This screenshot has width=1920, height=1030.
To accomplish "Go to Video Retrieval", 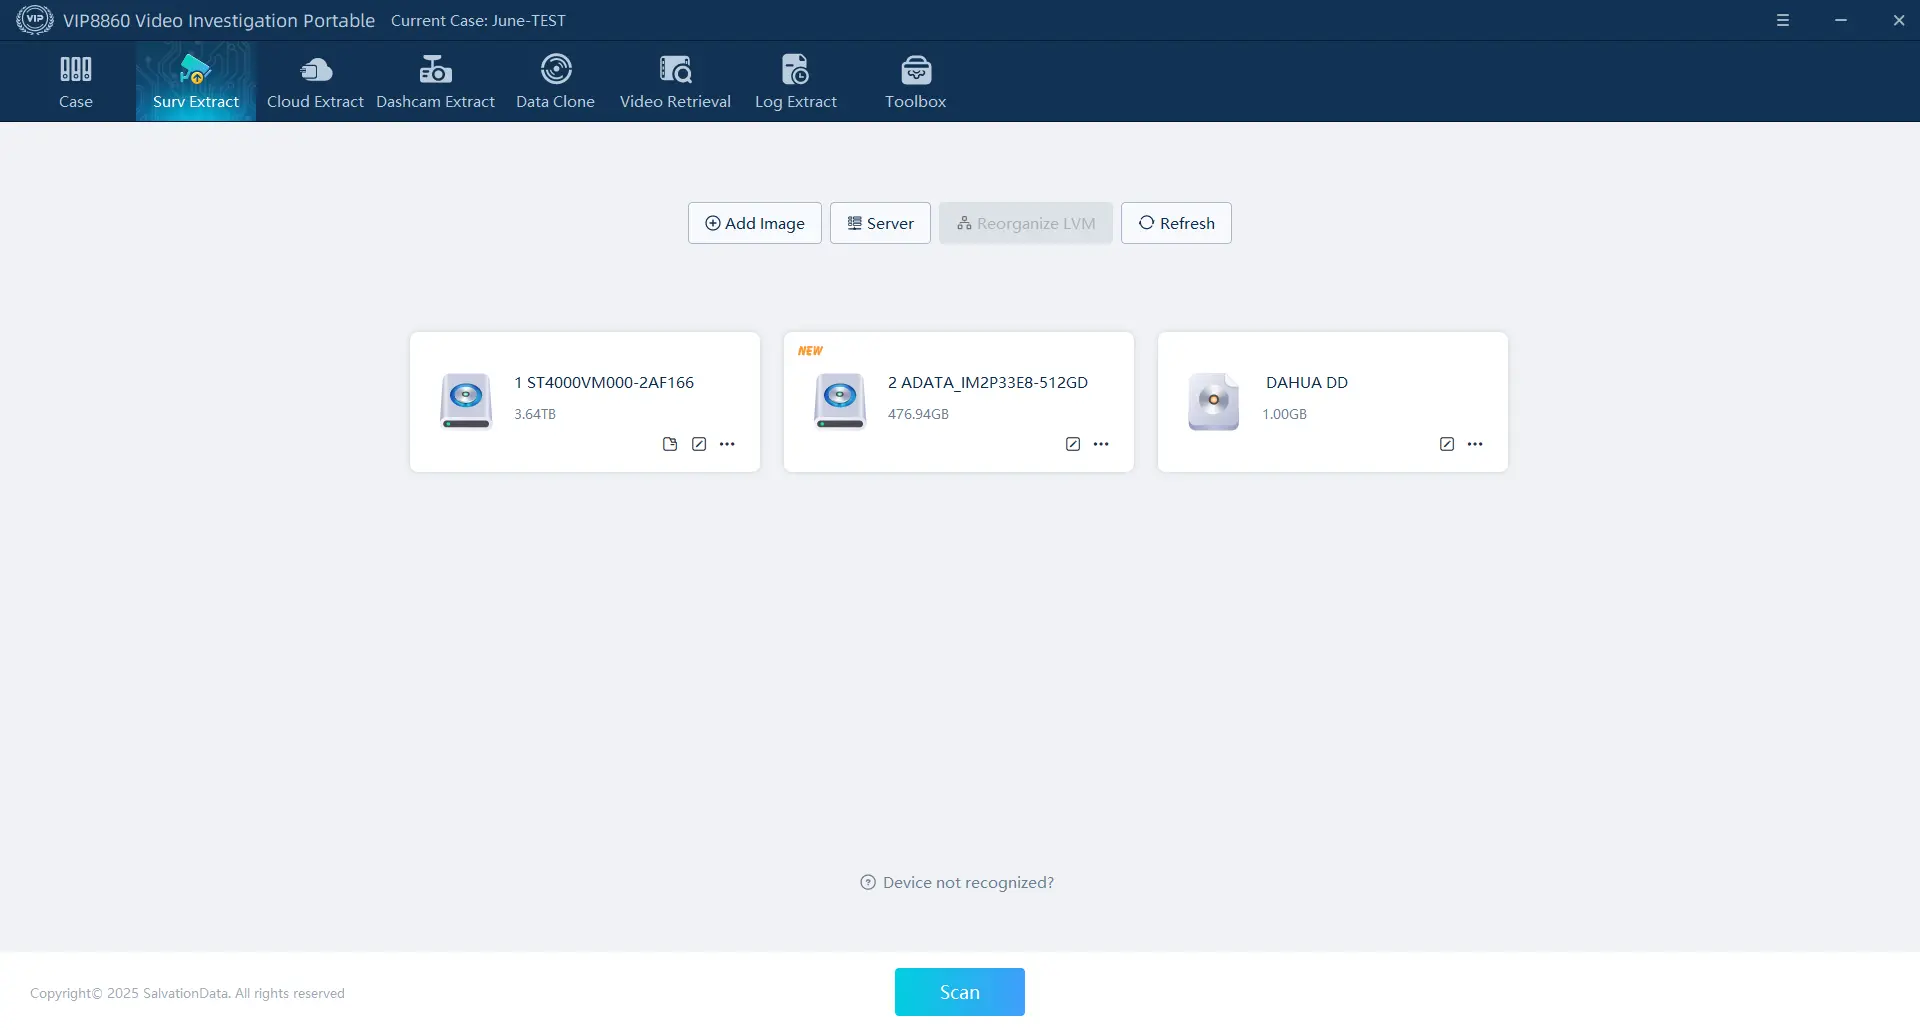I will tap(675, 82).
